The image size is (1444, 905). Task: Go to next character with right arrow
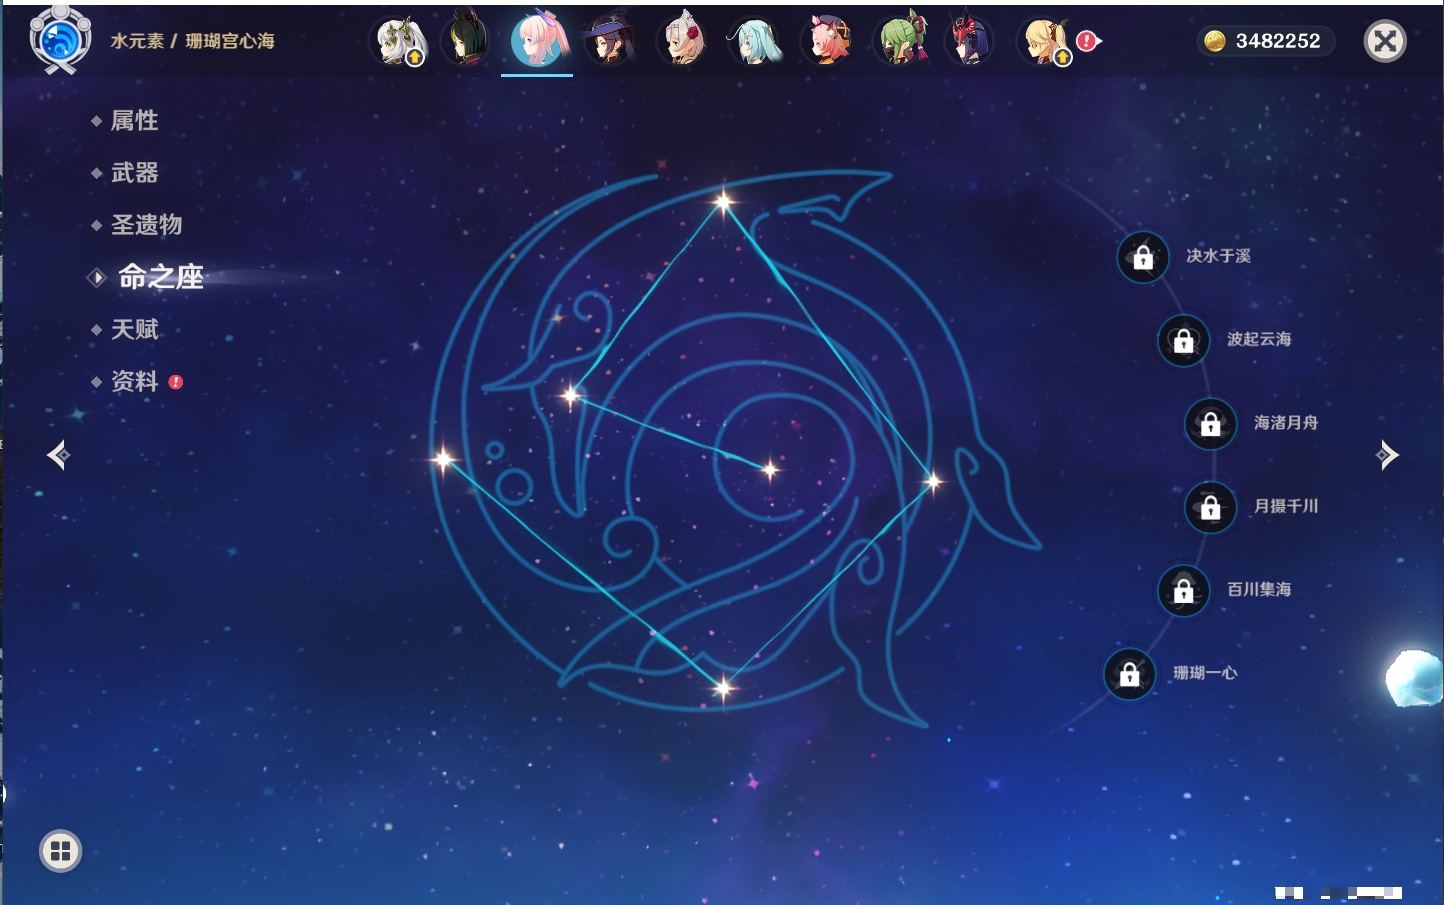coord(1387,455)
